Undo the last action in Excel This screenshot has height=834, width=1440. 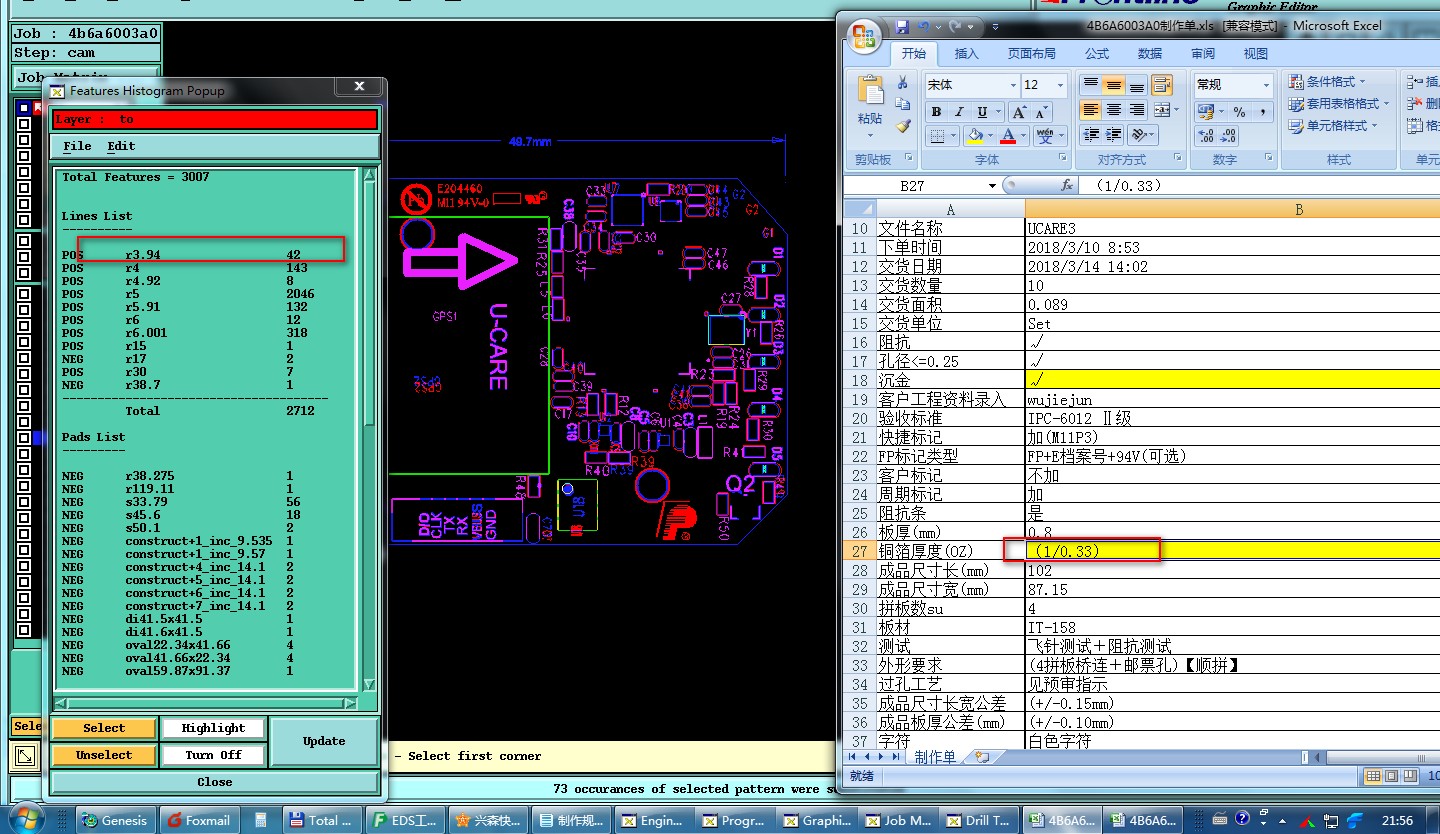click(x=924, y=26)
